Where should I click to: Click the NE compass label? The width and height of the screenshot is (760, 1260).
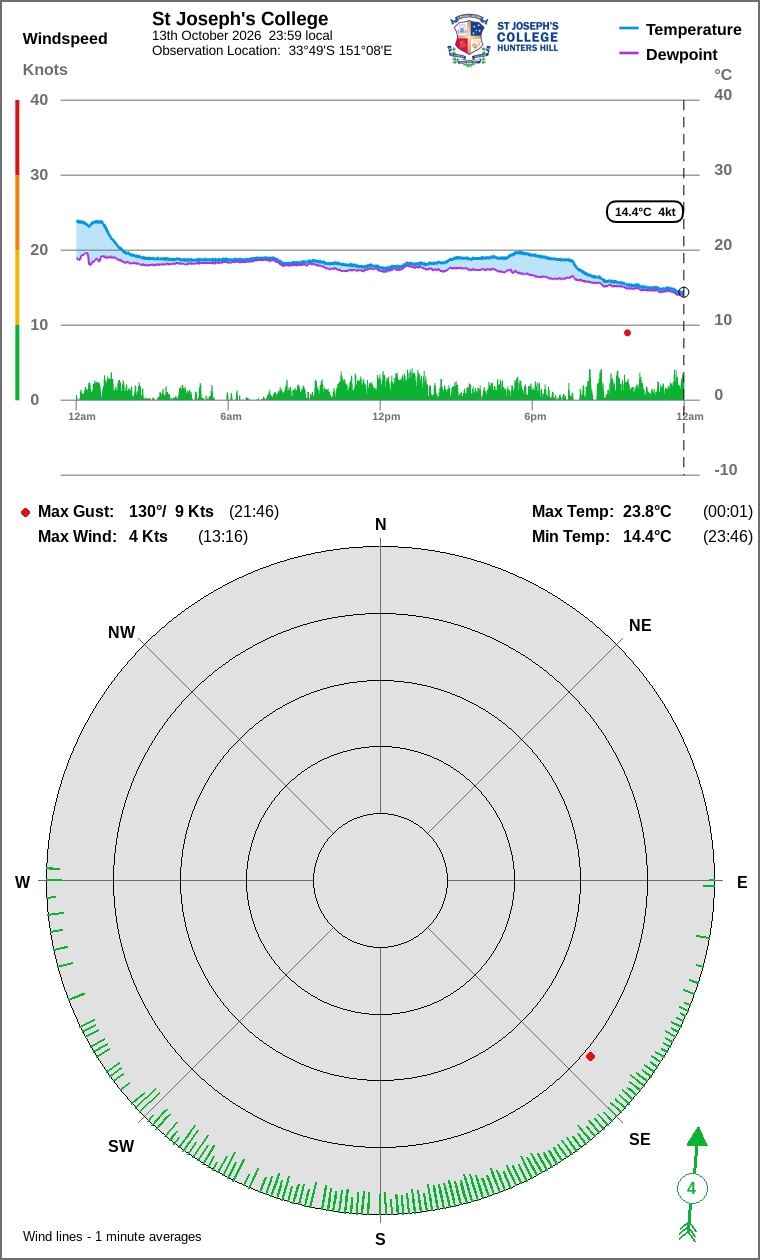[640, 626]
